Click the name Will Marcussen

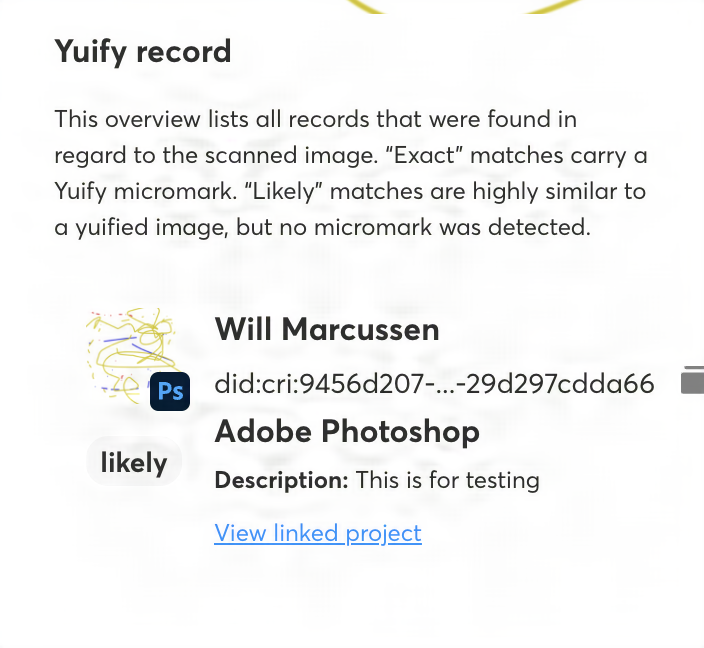(327, 329)
